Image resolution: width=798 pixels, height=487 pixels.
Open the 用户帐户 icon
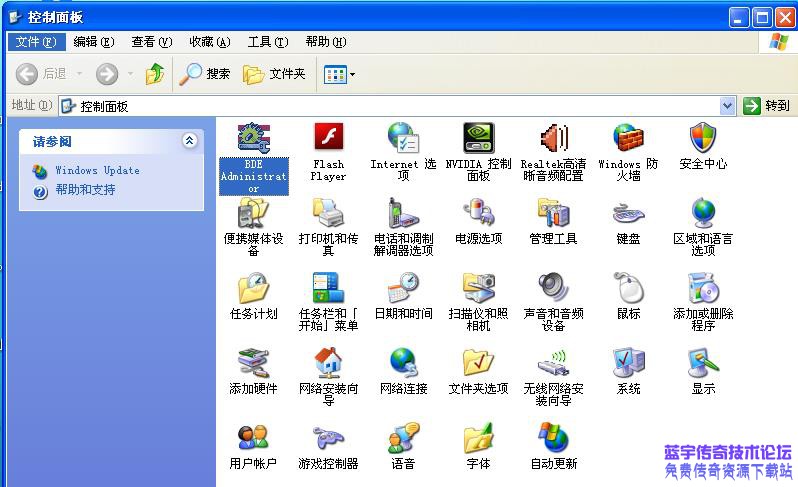[253, 438]
